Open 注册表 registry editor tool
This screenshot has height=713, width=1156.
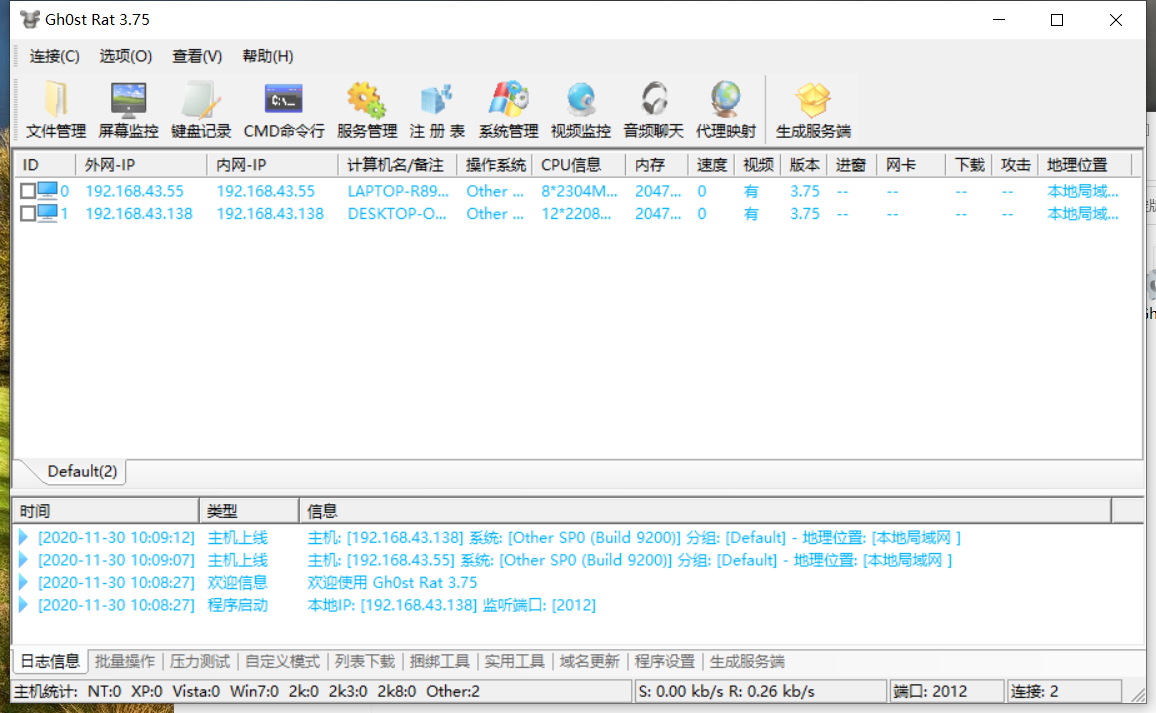point(436,110)
